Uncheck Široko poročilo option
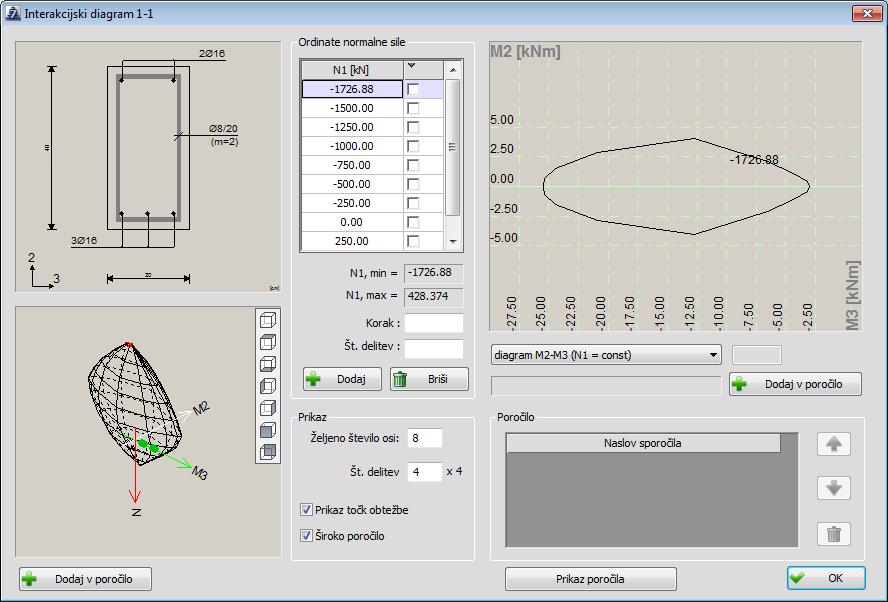The image size is (888, 602). coord(306,536)
